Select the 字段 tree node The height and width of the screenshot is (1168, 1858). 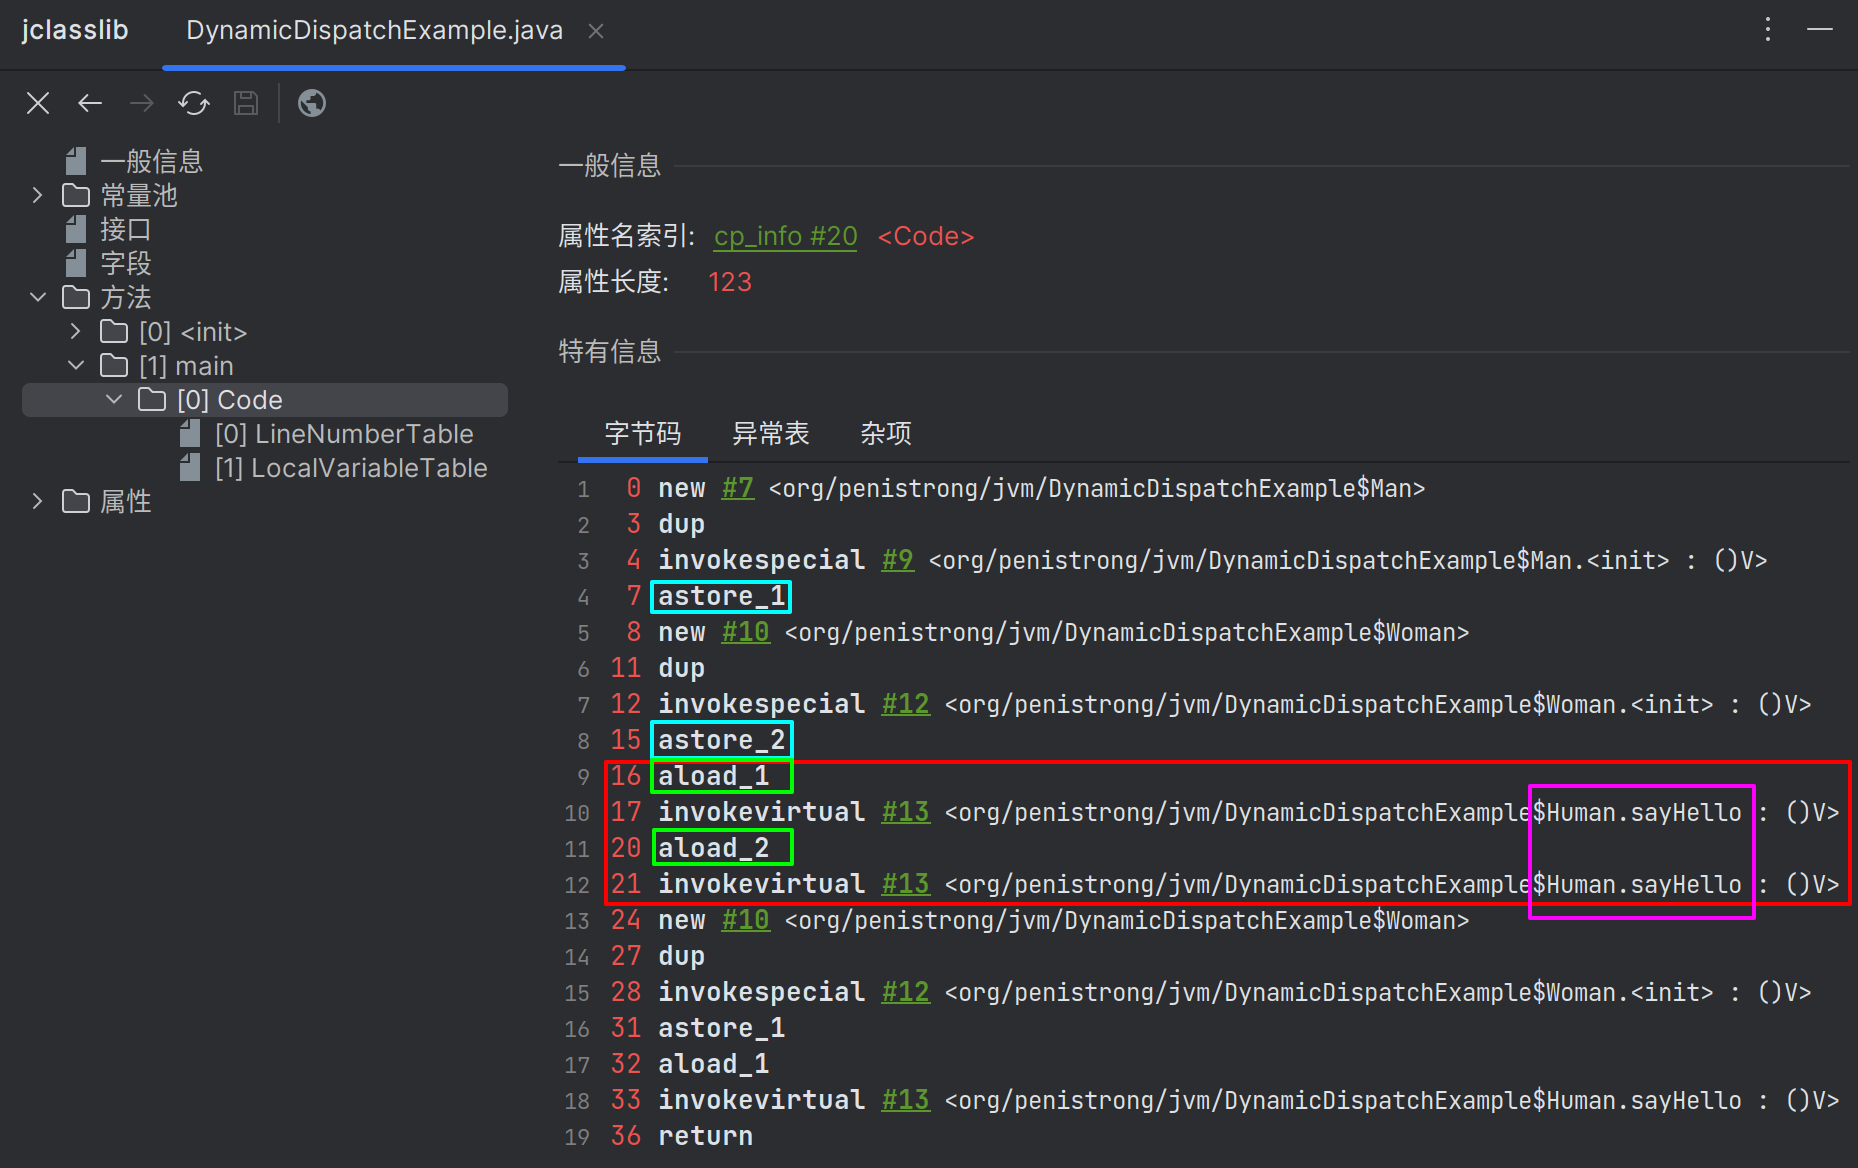click(126, 263)
